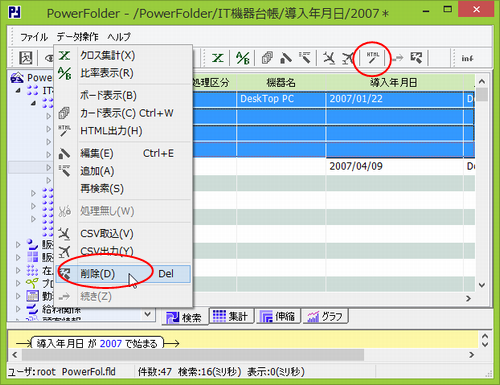Click the delete icon in the toolbar
Screen dimensions: 500x385
click(416, 58)
